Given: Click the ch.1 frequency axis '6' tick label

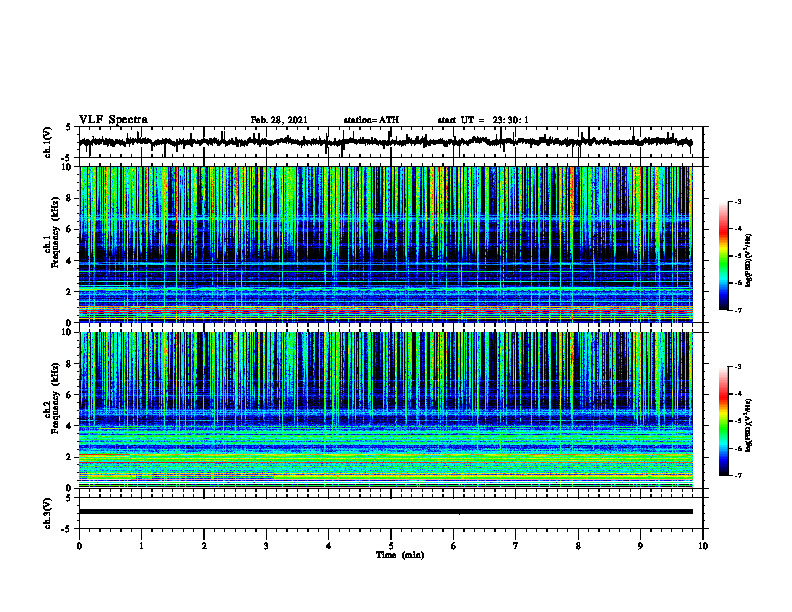Looking at the screenshot, I should [x=70, y=229].
